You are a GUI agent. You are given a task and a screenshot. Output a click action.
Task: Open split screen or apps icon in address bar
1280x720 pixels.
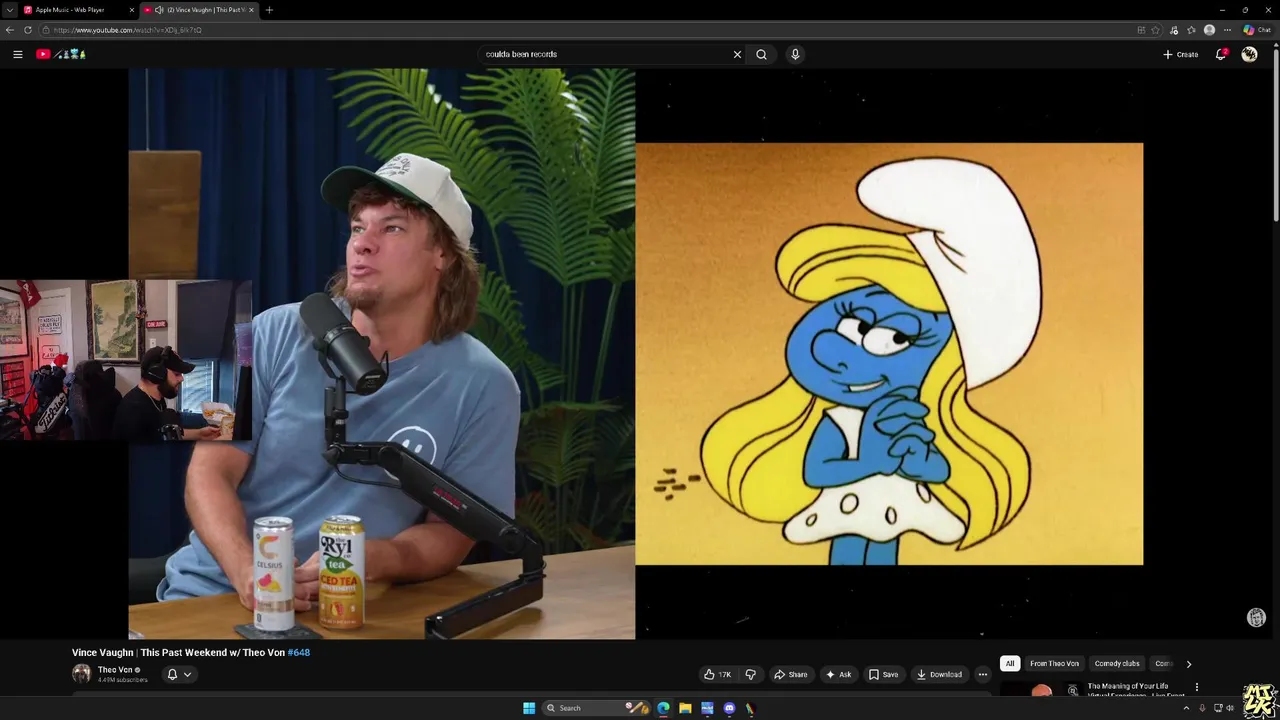[1141, 30]
